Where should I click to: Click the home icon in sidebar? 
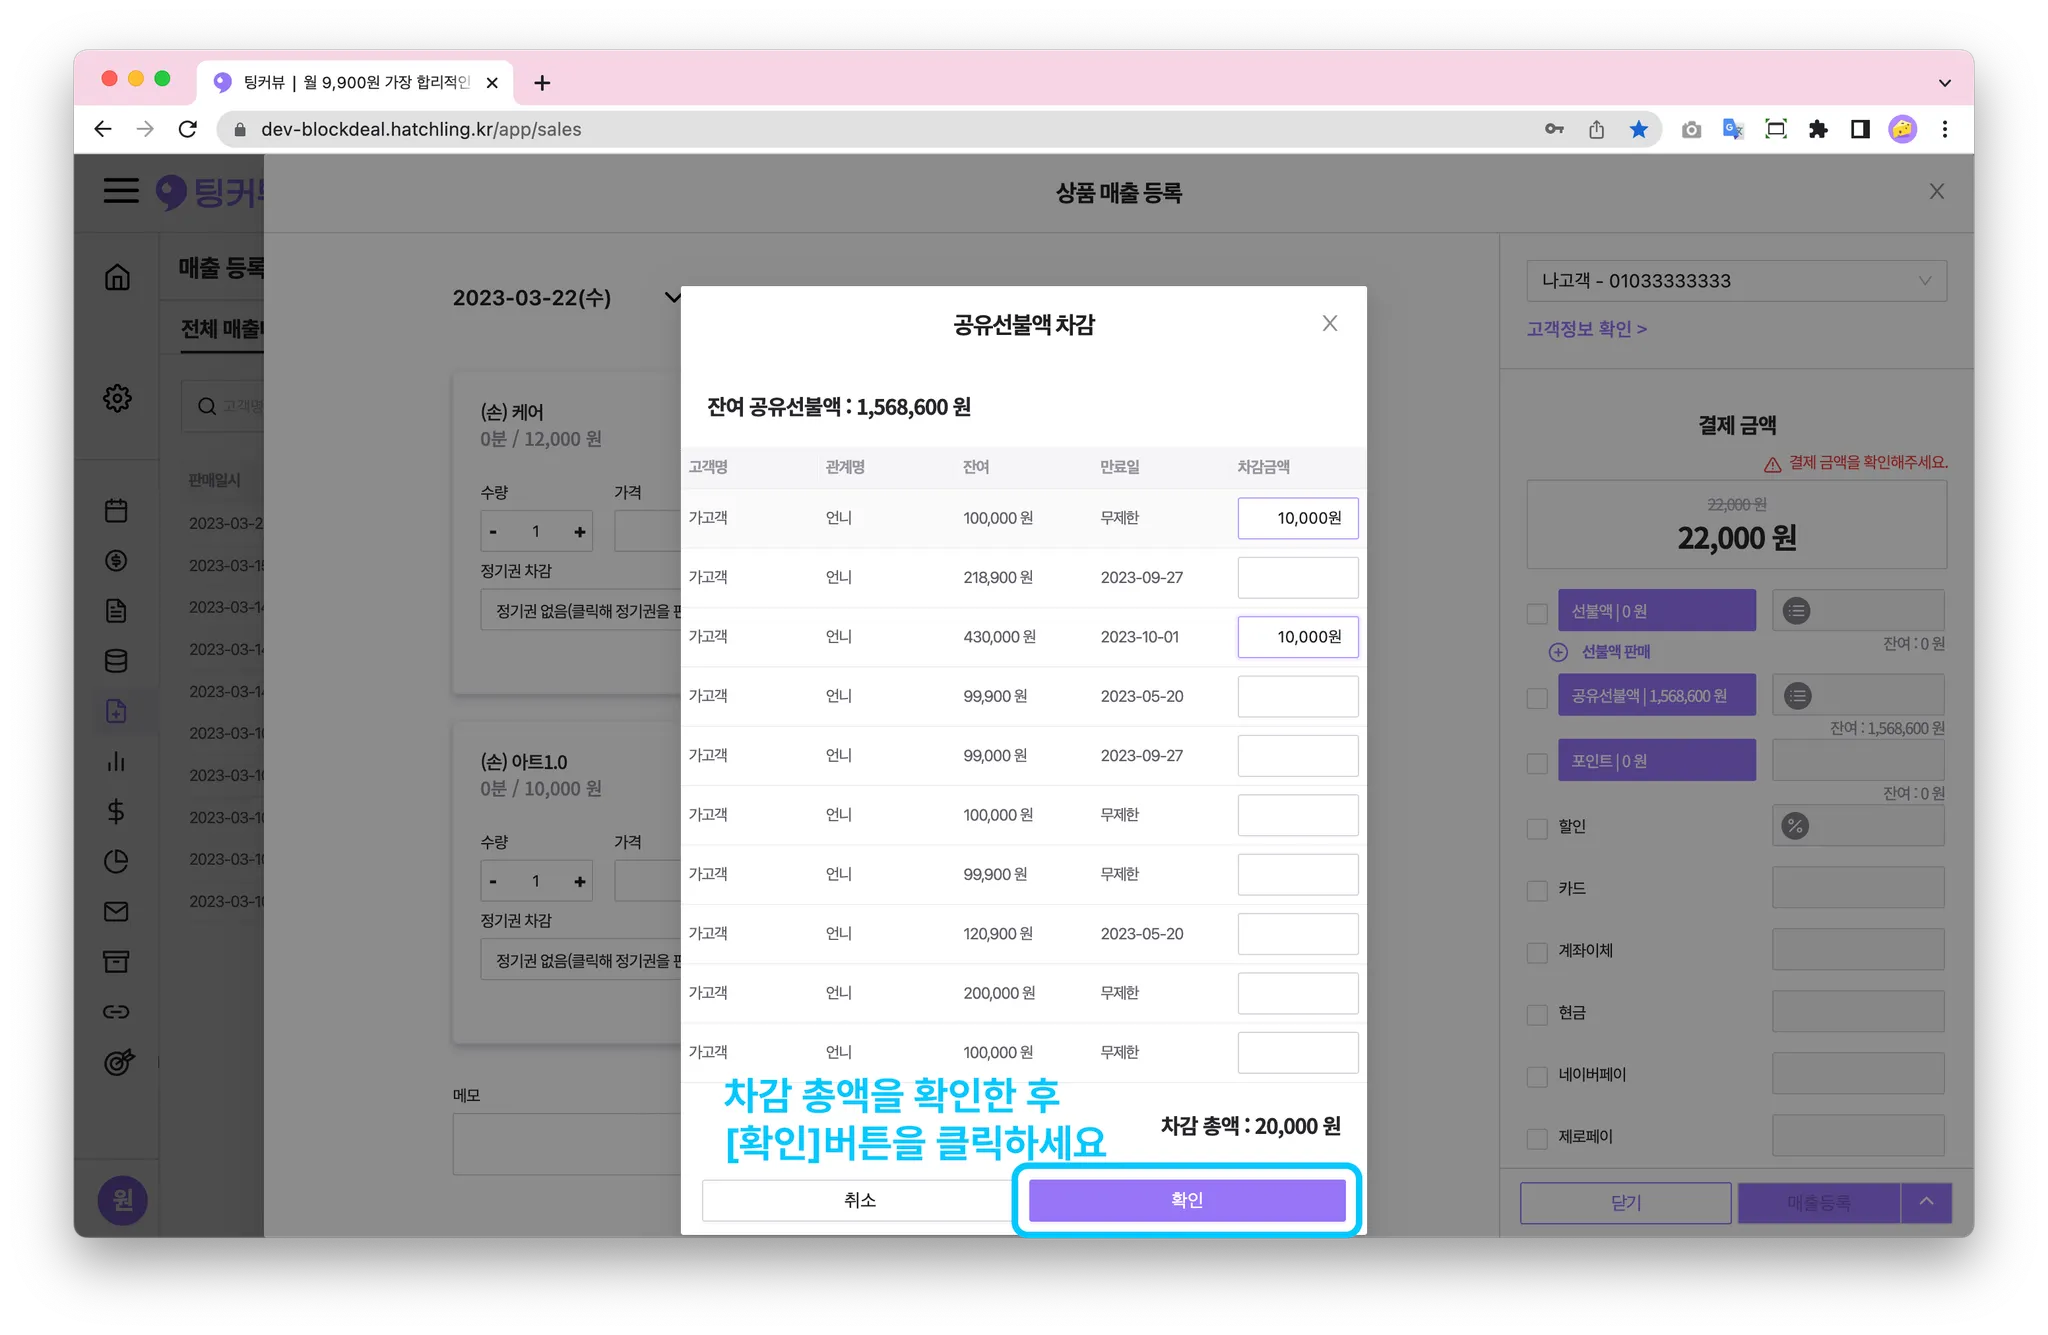[117, 277]
